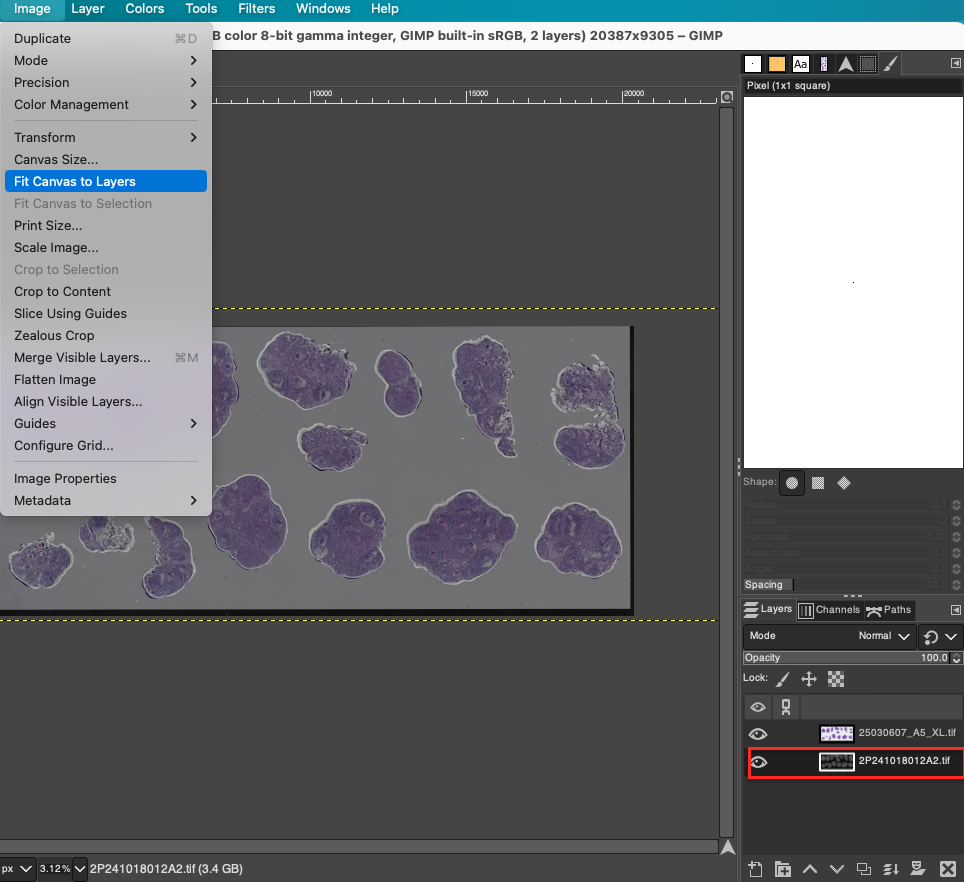Hide the 25030607_A5_XL.tif layer
964x882 pixels.
(758, 733)
